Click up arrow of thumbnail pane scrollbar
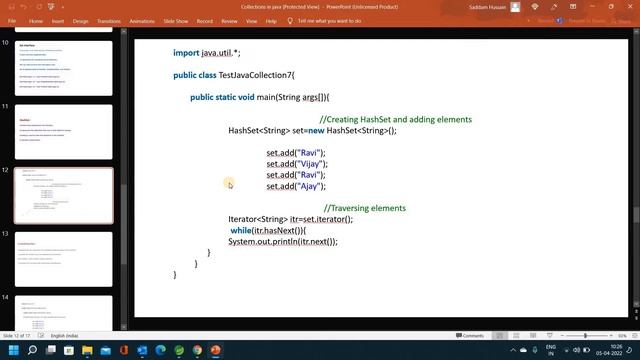The height and width of the screenshot is (360, 640). pyautogui.click(x=124, y=31)
